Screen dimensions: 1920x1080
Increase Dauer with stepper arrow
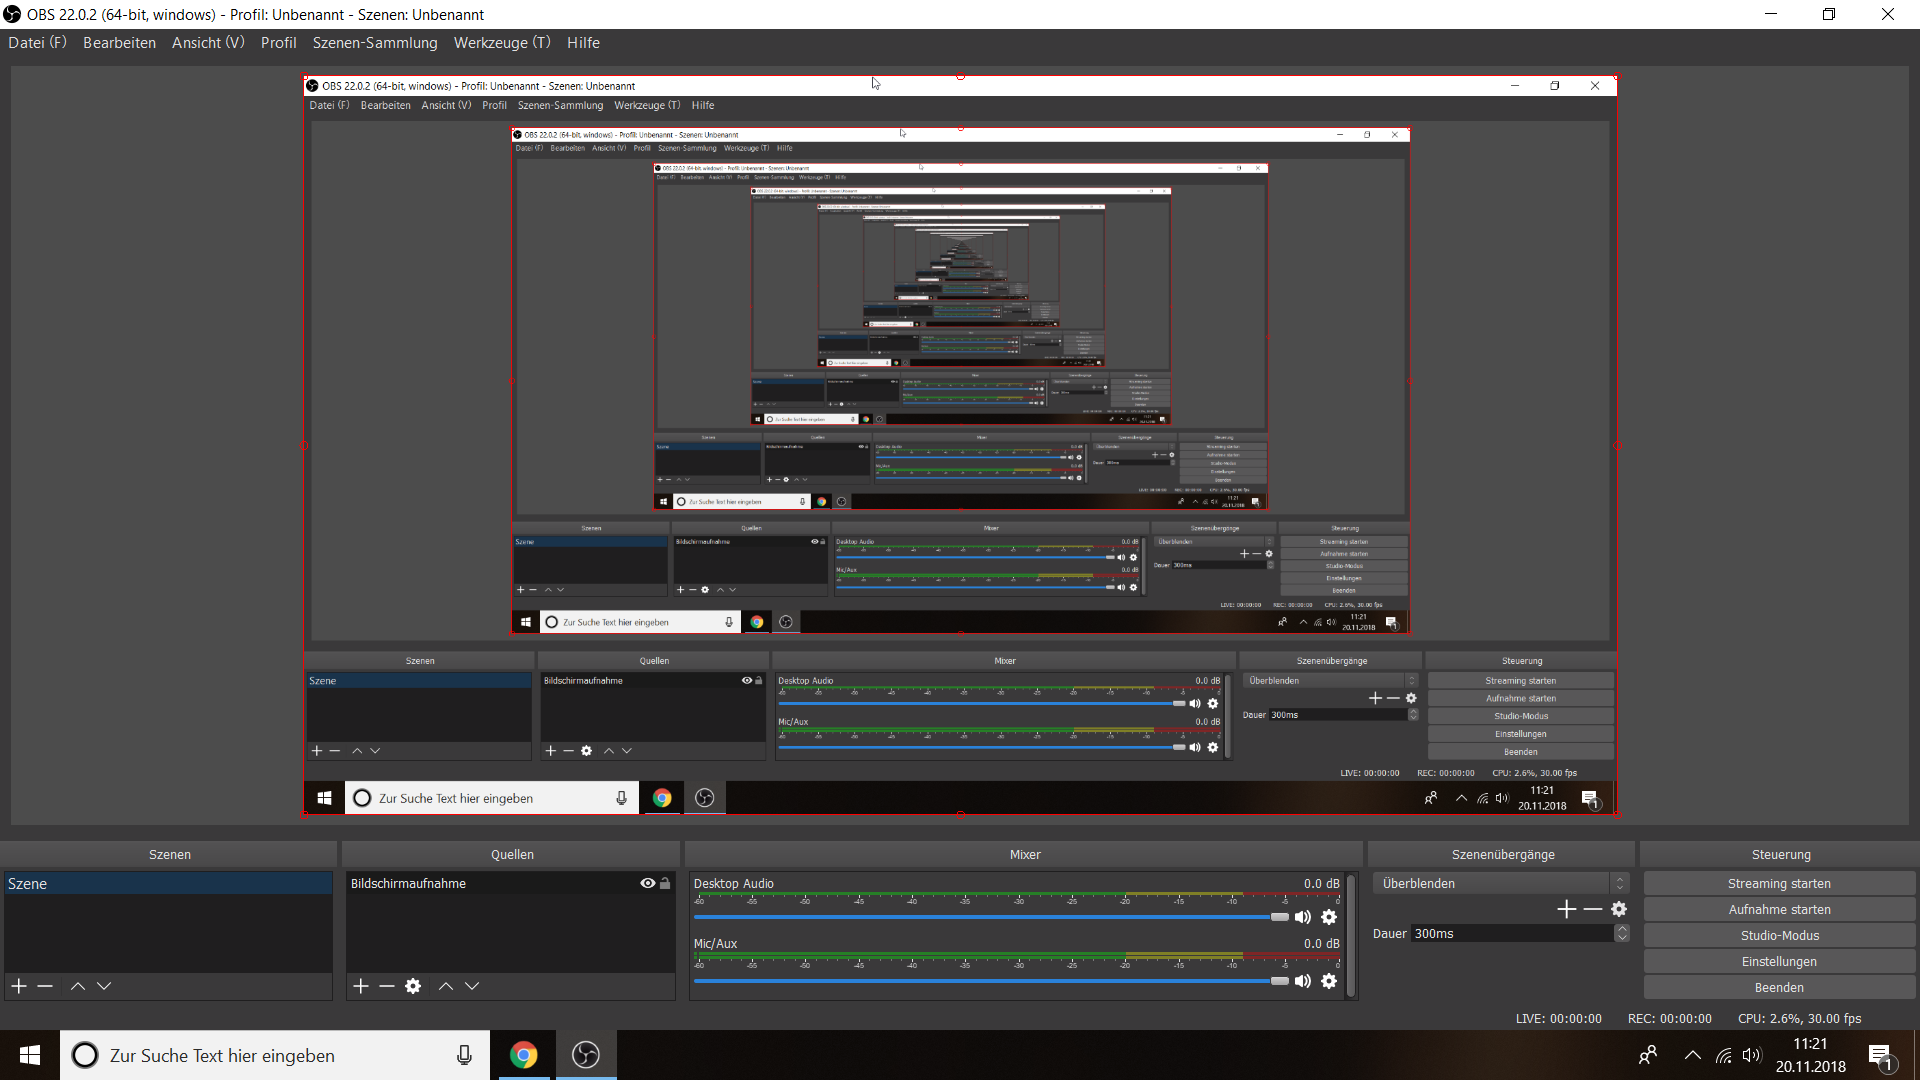tap(1622, 929)
